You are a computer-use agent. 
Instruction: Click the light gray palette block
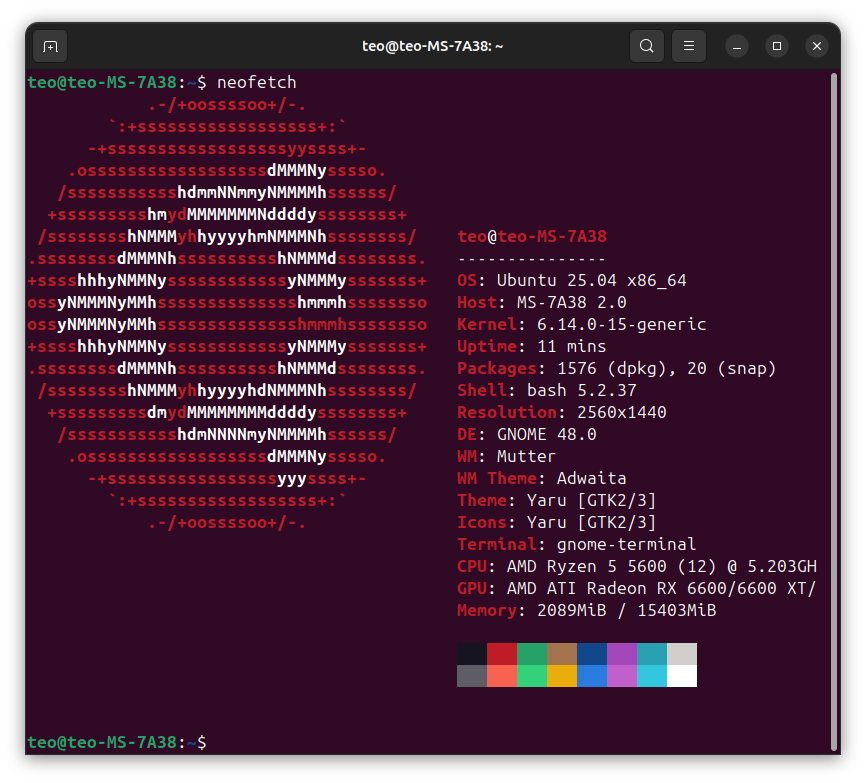[682, 654]
